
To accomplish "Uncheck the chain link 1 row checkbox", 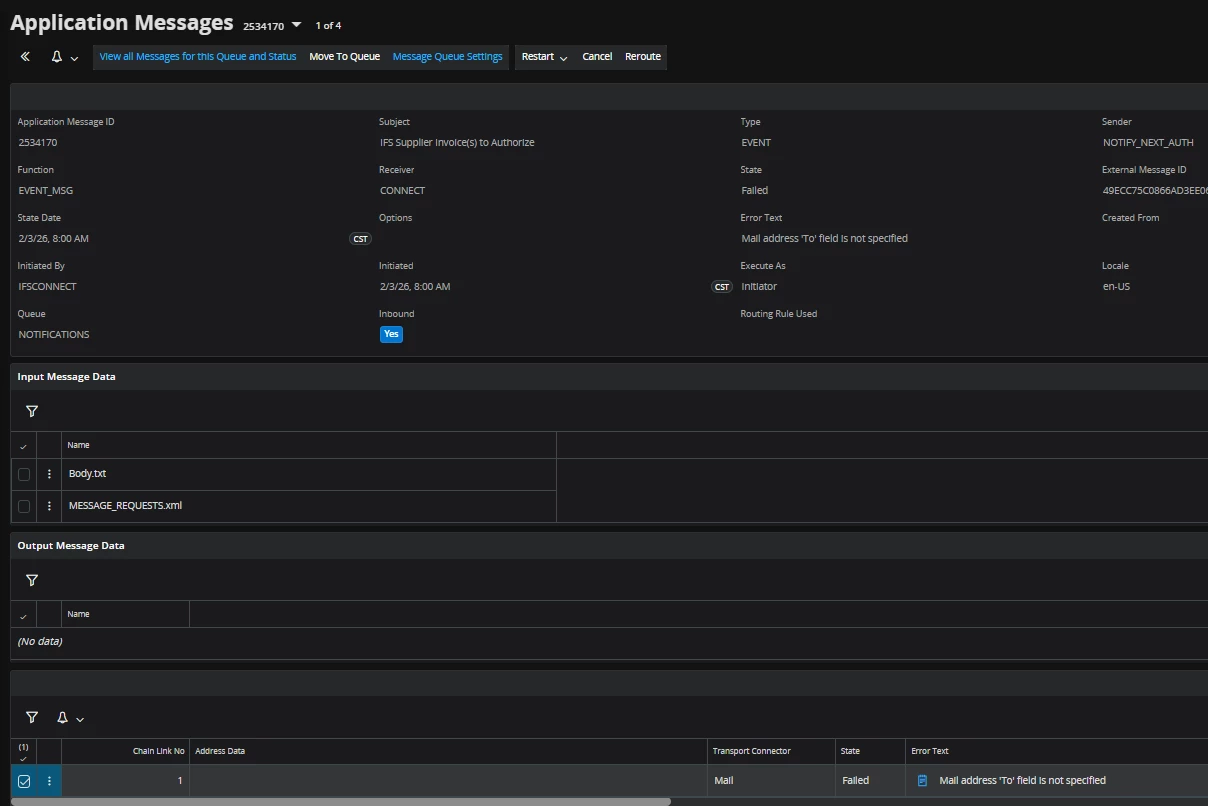I will pos(24,781).
